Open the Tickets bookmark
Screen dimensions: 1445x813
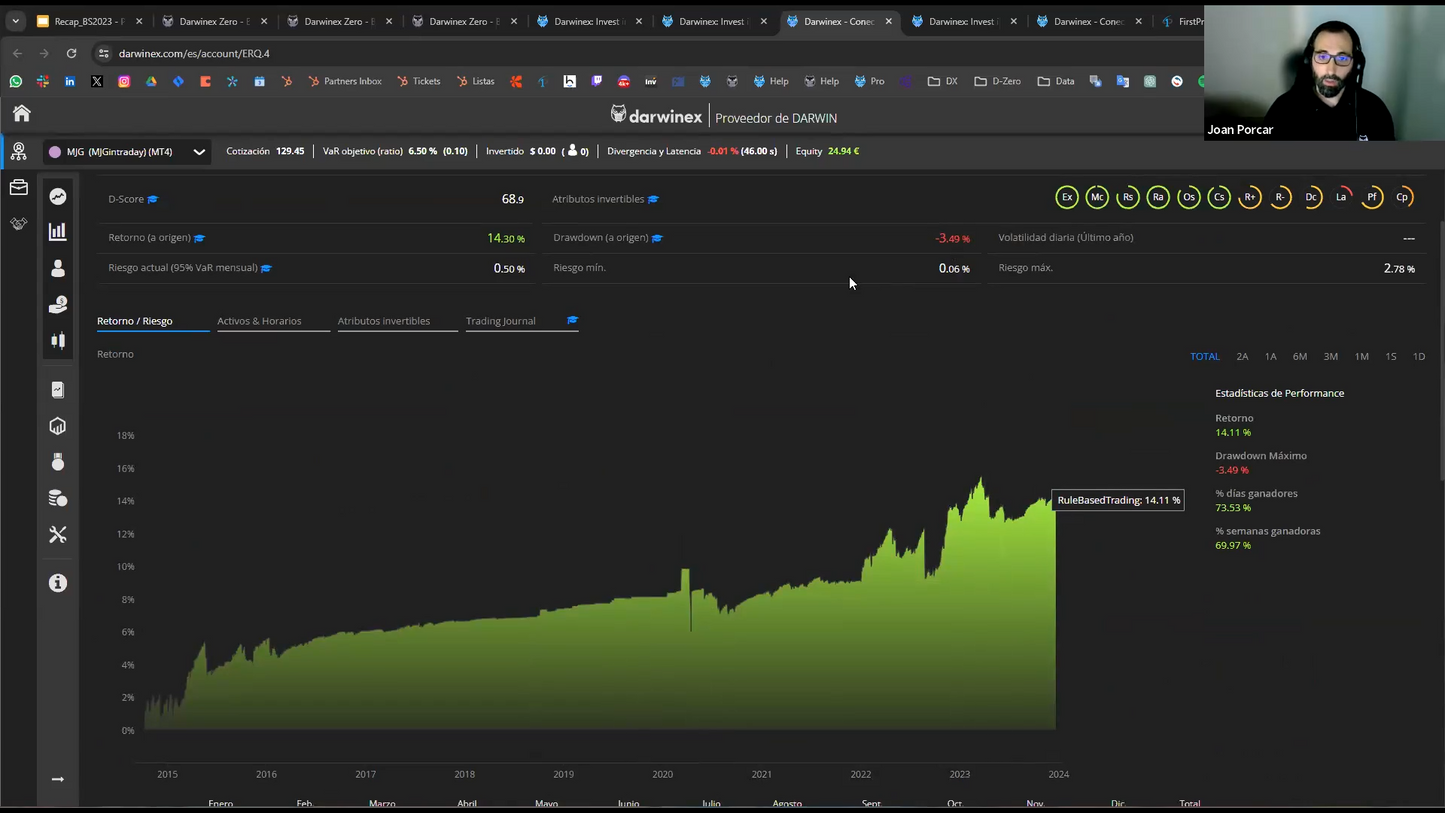(x=418, y=82)
